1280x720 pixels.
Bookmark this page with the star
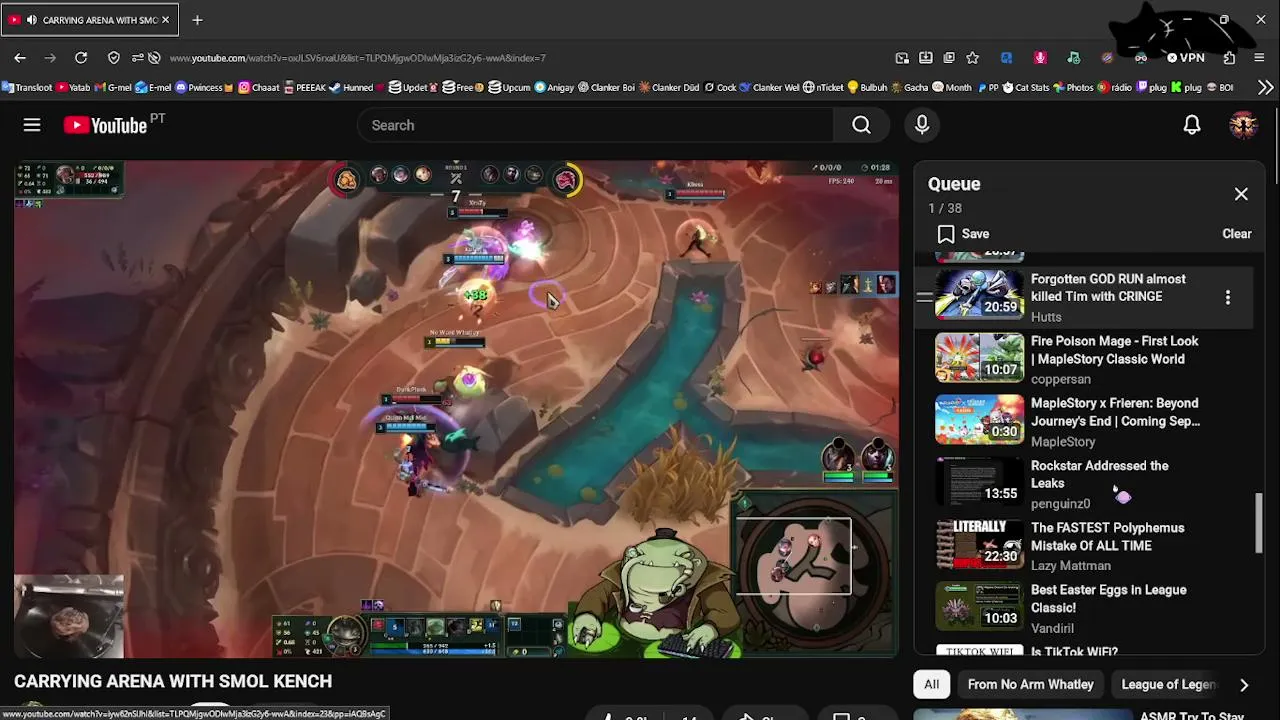tap(972, 58)
